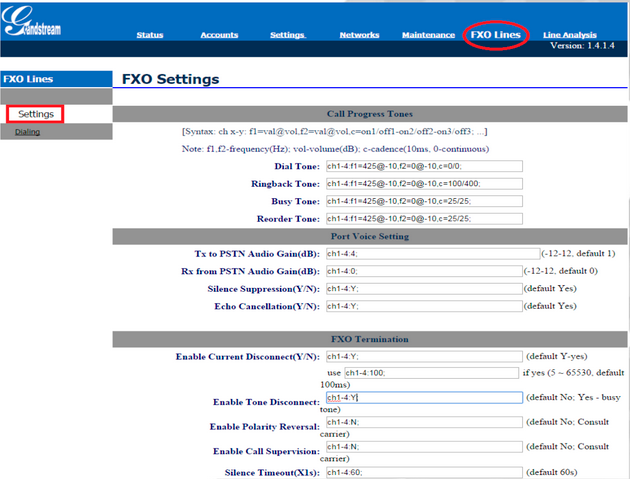Image resolution: width=630 pixels, height=479 pixels.
Task: Focus the Busy Tone text box
Action: coord(423,201)
